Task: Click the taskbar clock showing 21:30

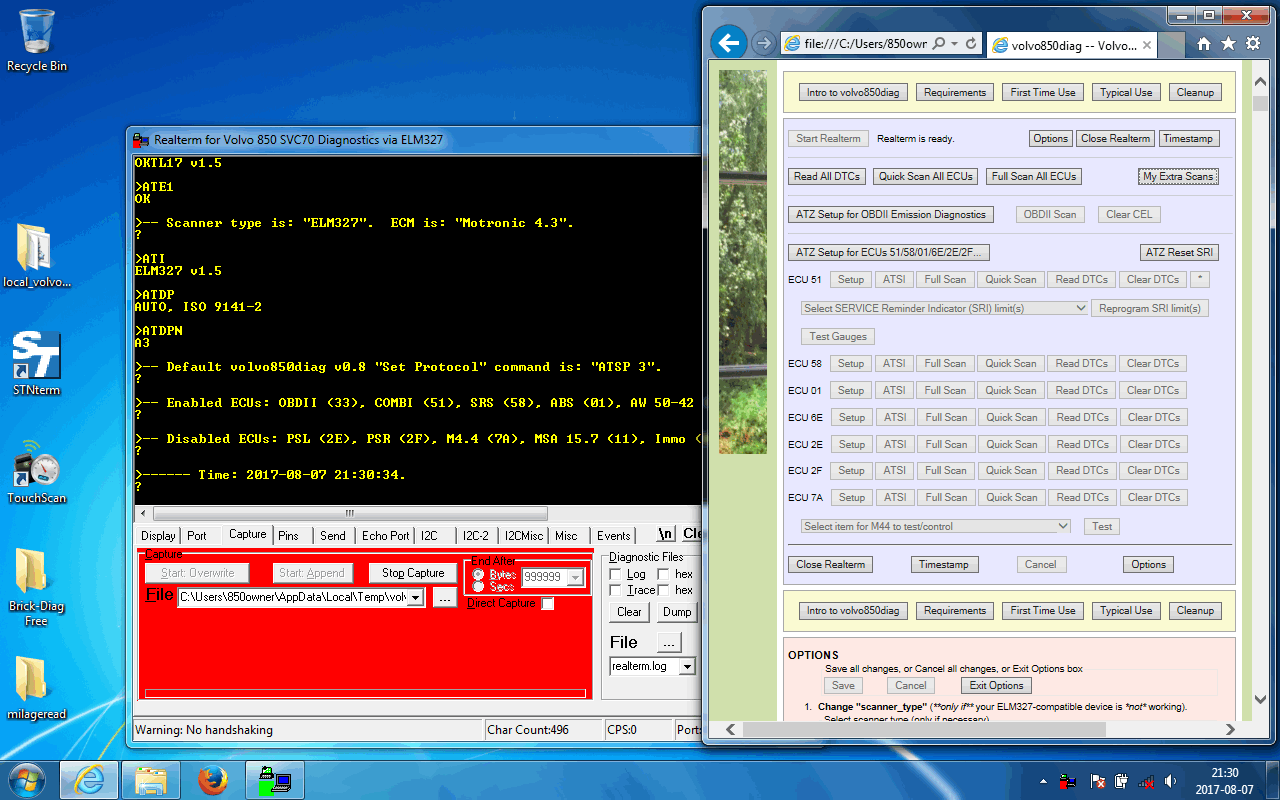Action: (x=1224, y=780)
